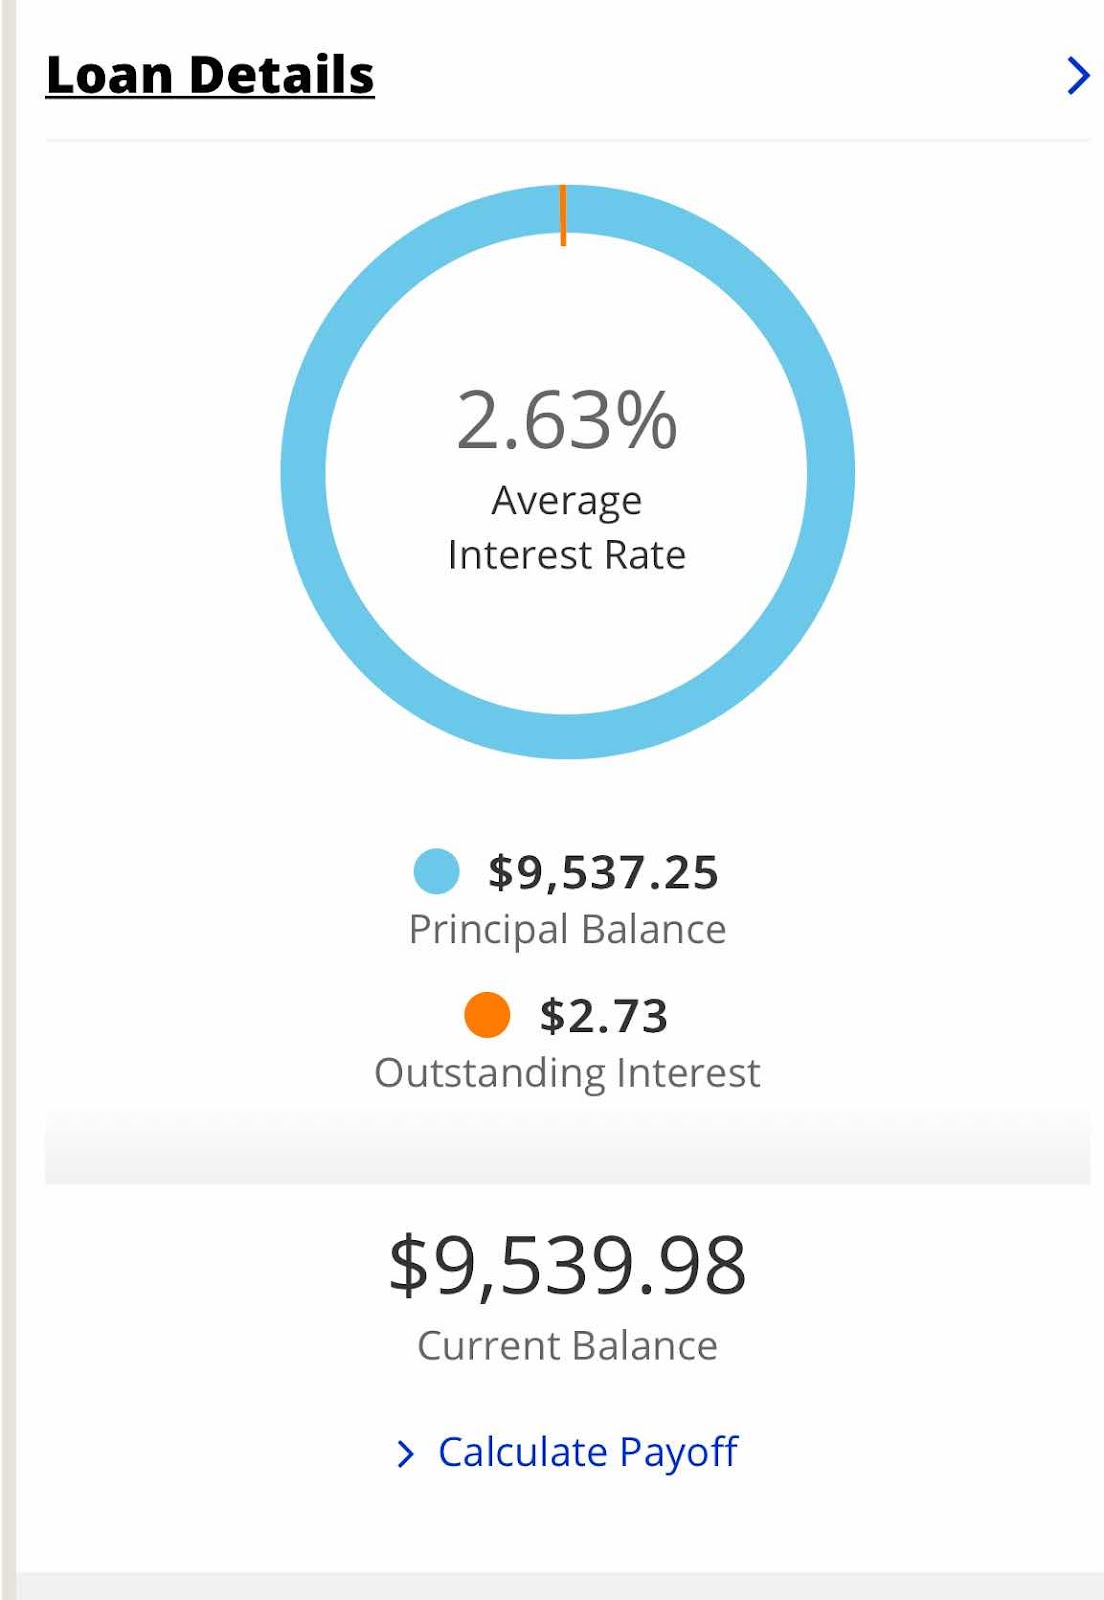
Task: Expand Loan Details with the right chevron
Action: coord(1077,75)
